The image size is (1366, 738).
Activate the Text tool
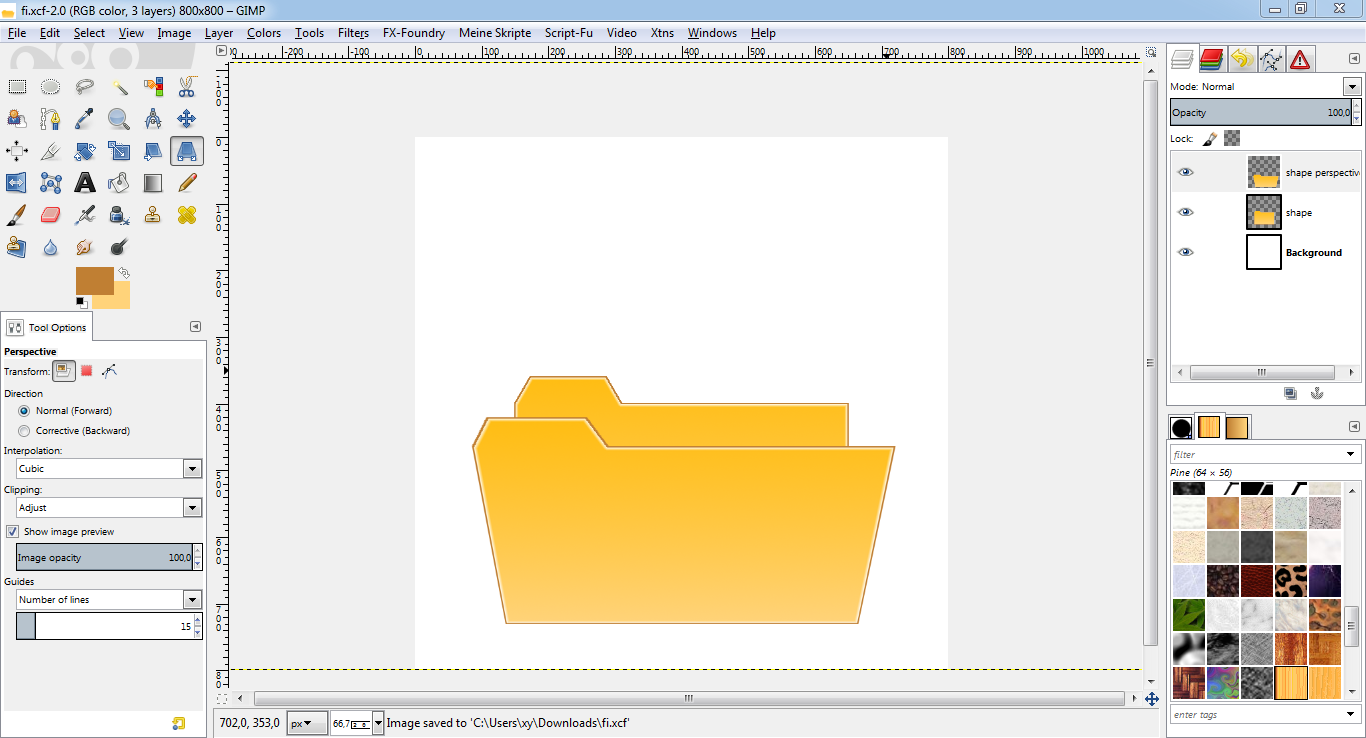84,182
